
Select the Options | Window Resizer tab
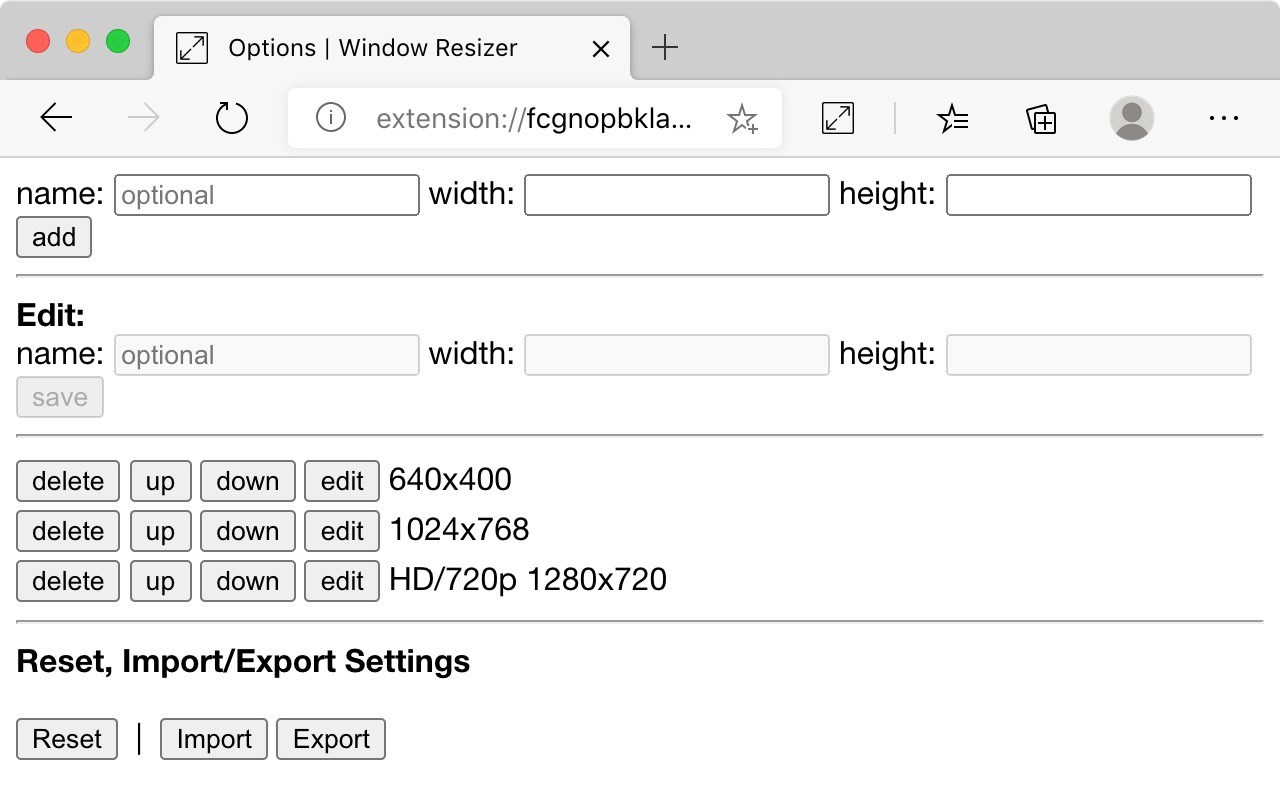(372, 48)
